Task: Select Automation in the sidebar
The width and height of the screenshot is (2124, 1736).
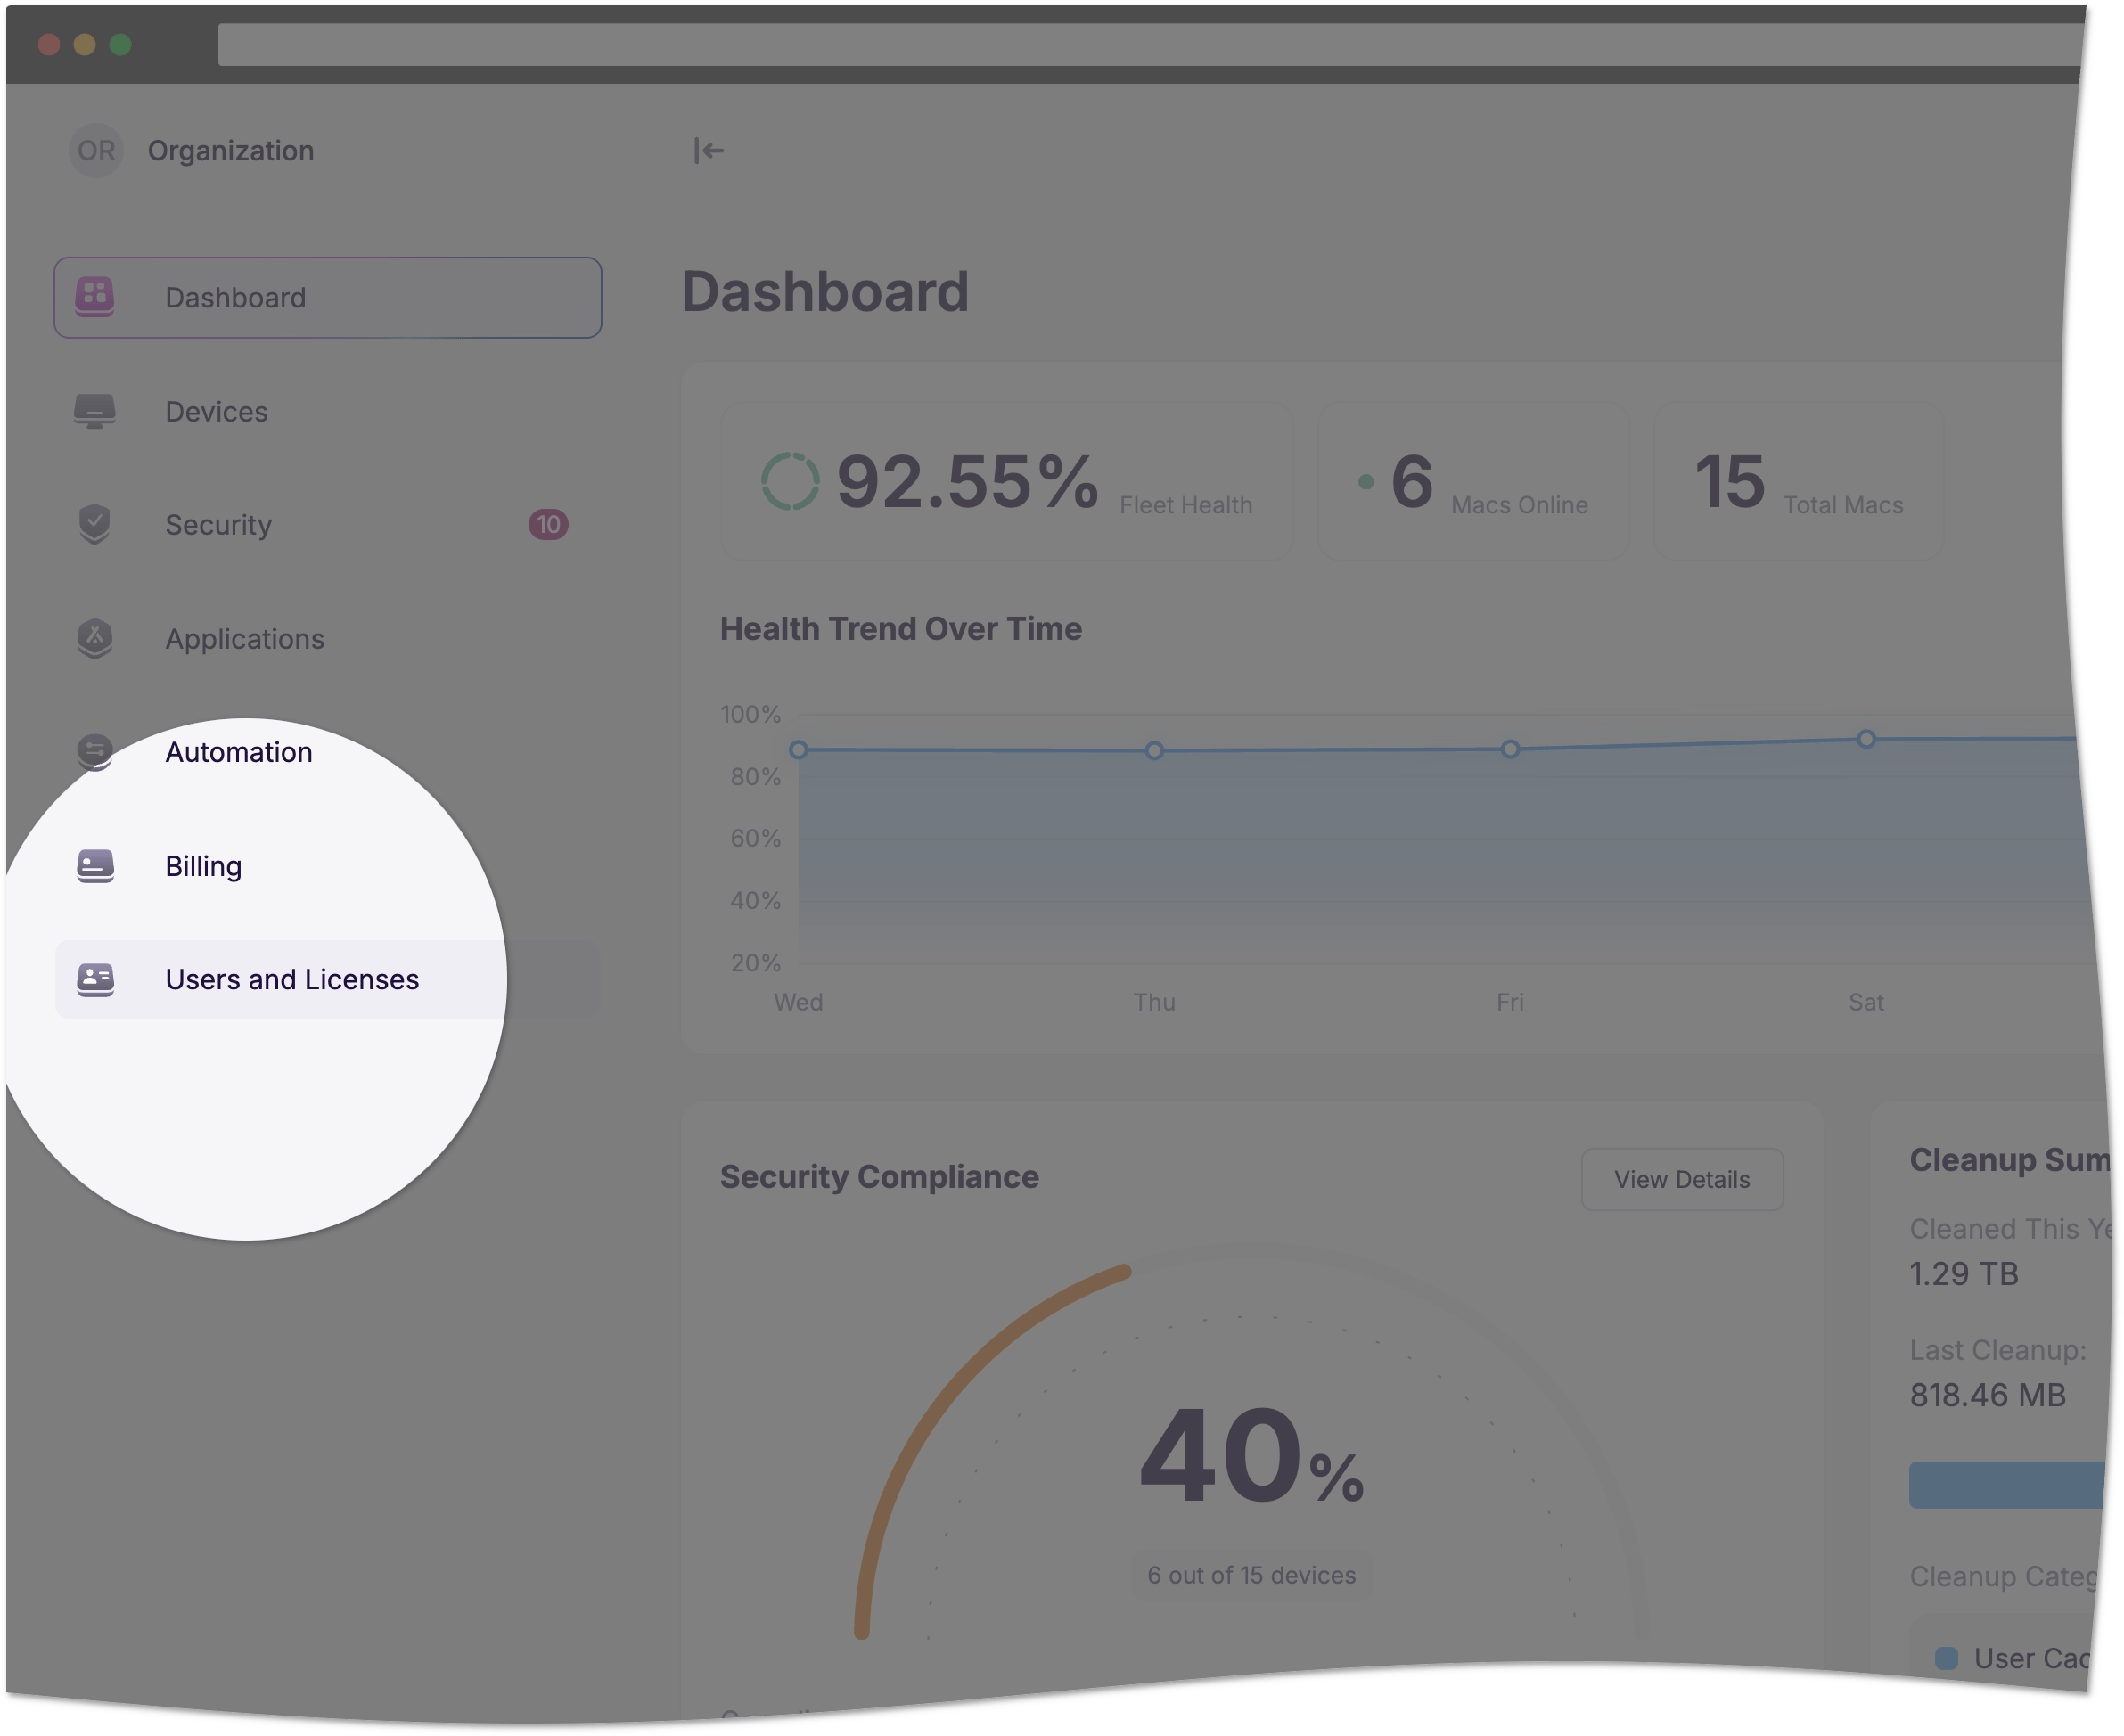Action: tap(328, 752)
